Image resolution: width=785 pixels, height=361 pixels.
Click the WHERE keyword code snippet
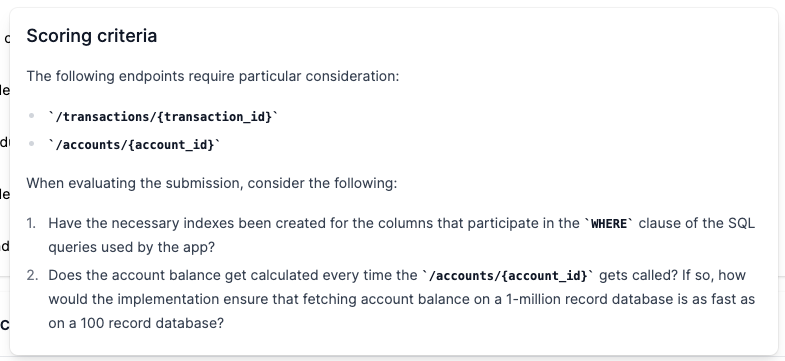coord(609,223)
